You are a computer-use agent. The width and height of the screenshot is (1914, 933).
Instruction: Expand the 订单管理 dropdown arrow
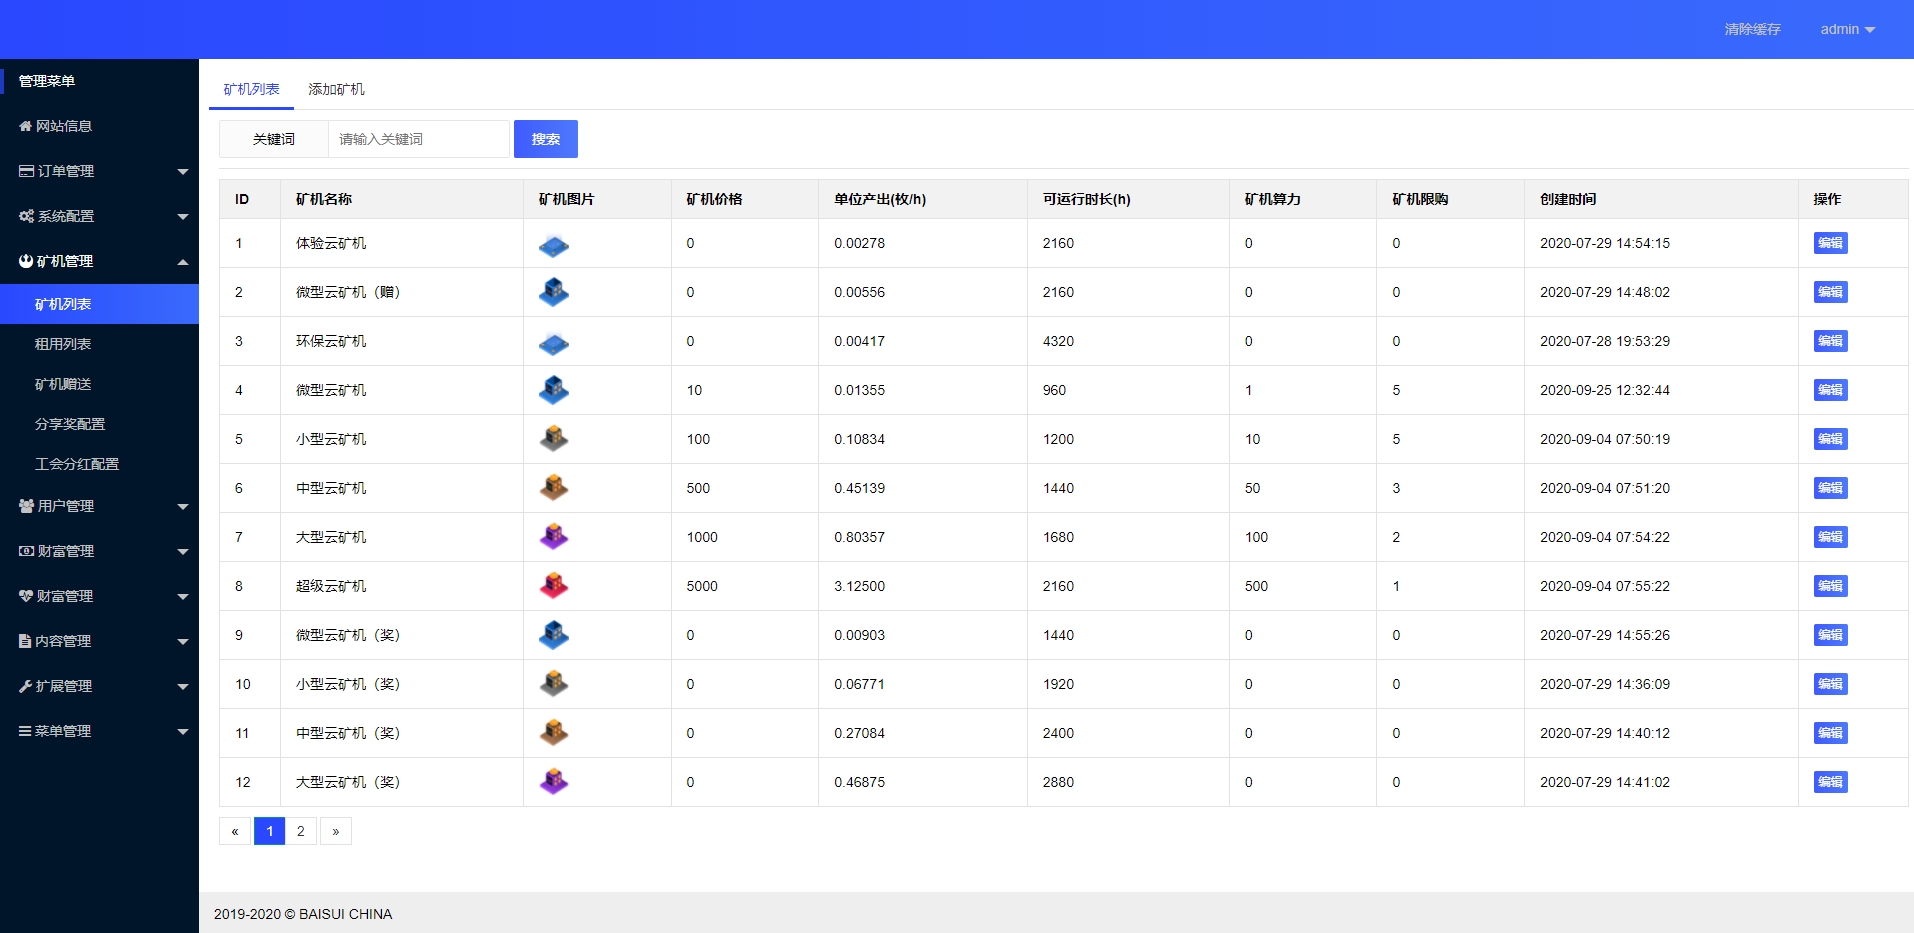(x=183, y=172)
